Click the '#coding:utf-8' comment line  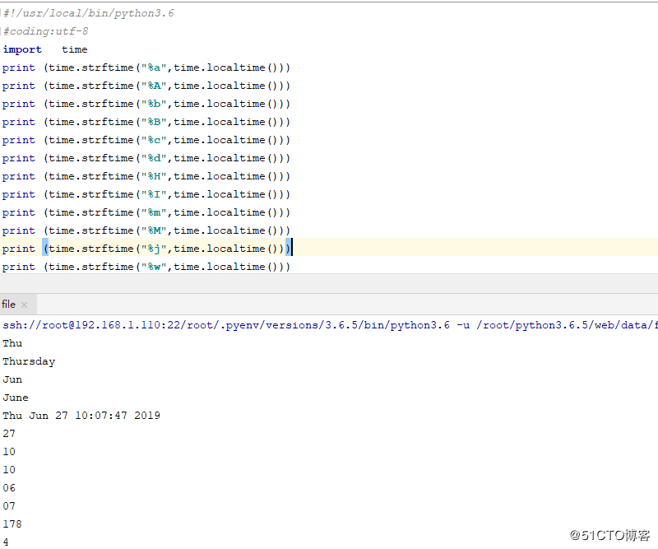(x=46, y=31)
